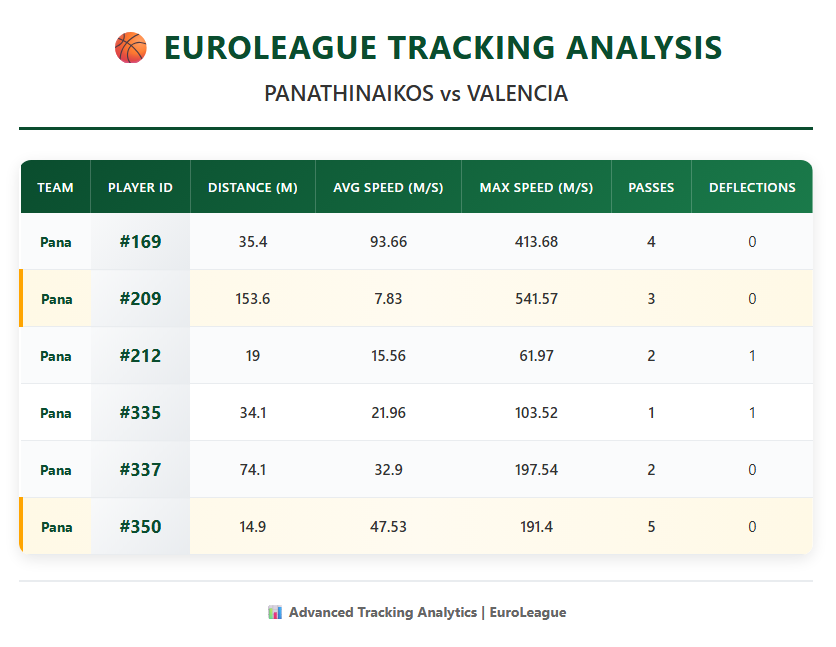Click the PLAYER ID column header
The height and width of the screenshot is (647, 836).
click(140, 188)
